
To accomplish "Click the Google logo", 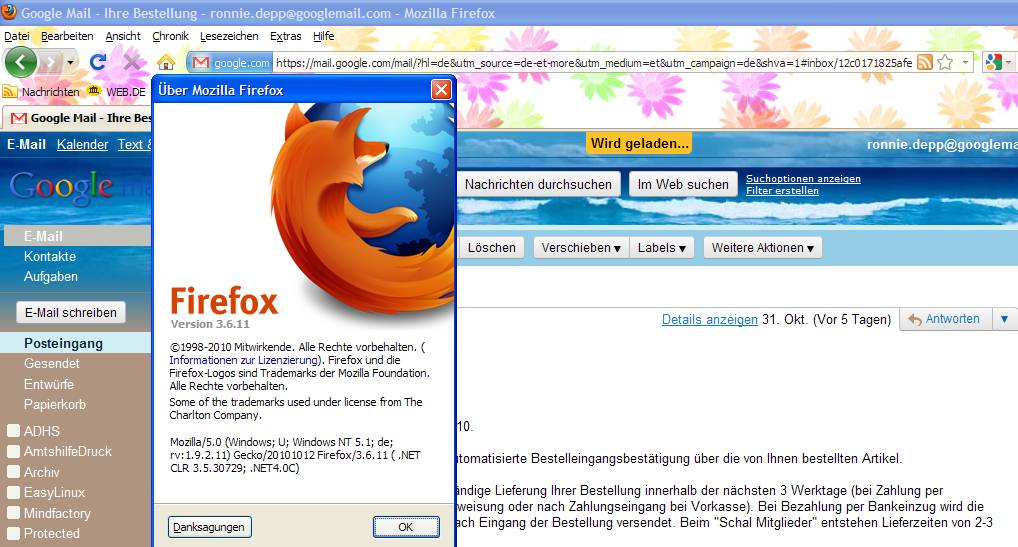I will click(x=62, y=188).
